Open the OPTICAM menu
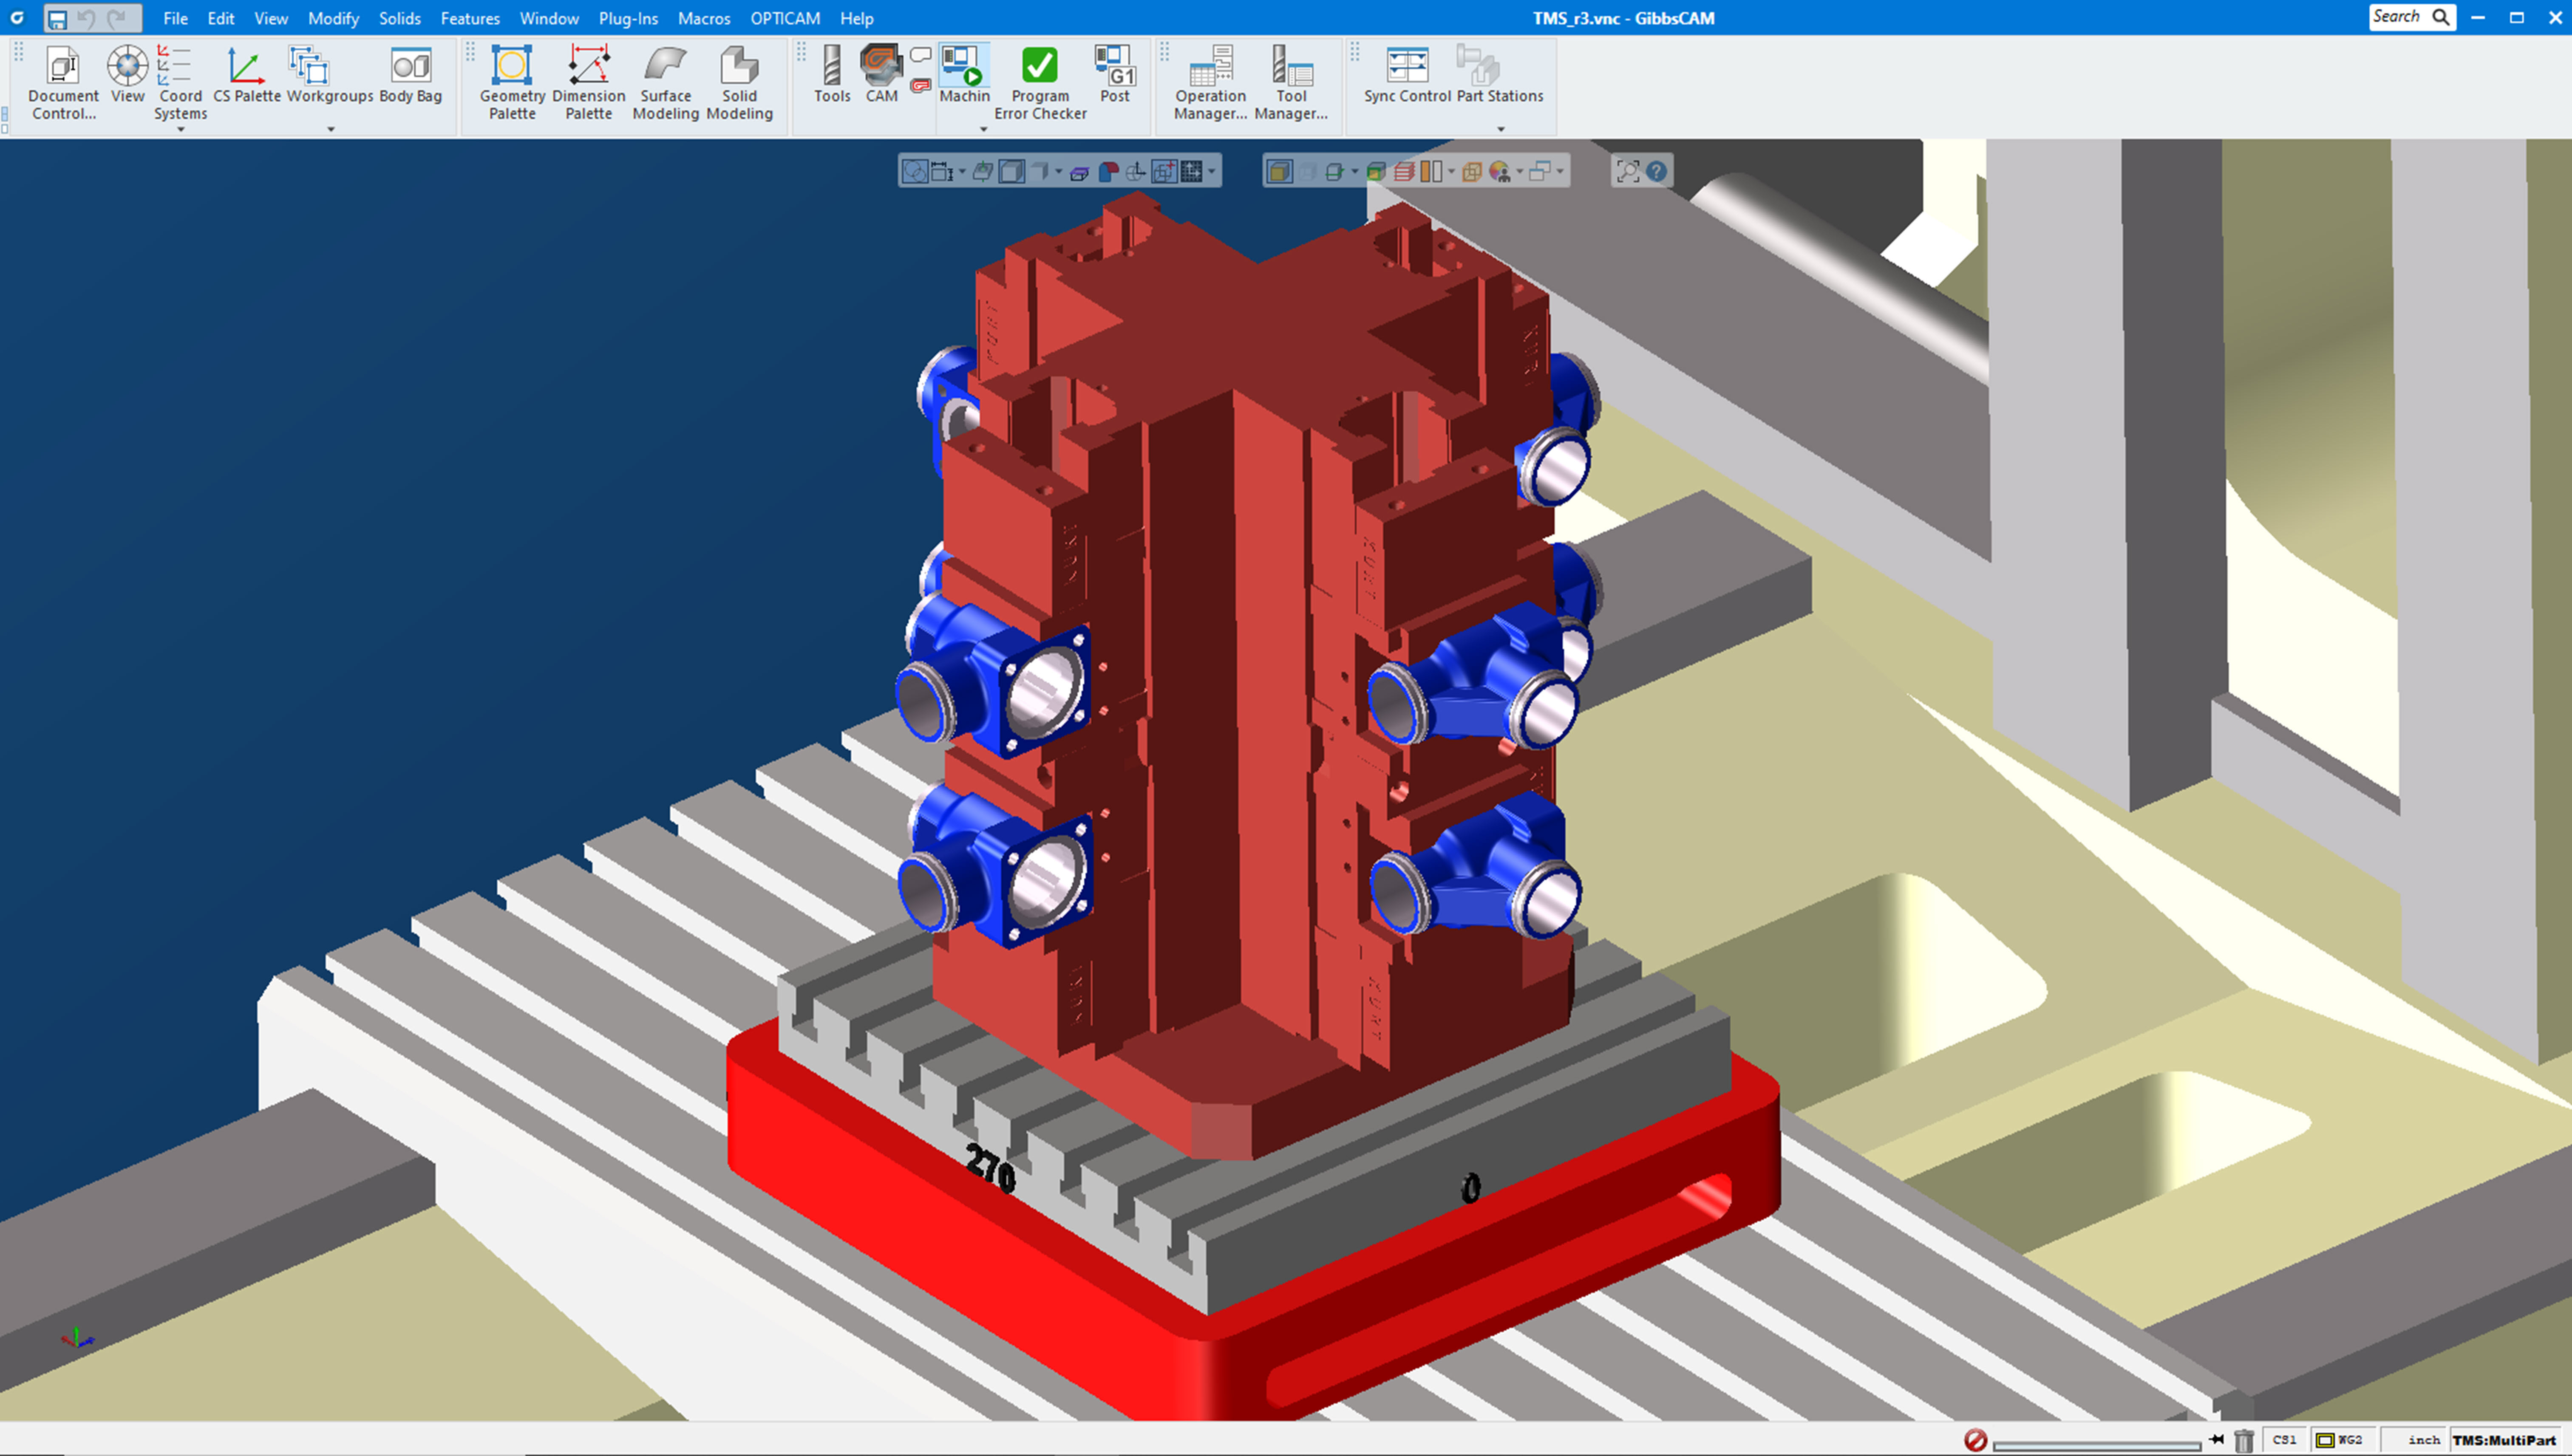2572x1456 pixels. tap(784, 18)
